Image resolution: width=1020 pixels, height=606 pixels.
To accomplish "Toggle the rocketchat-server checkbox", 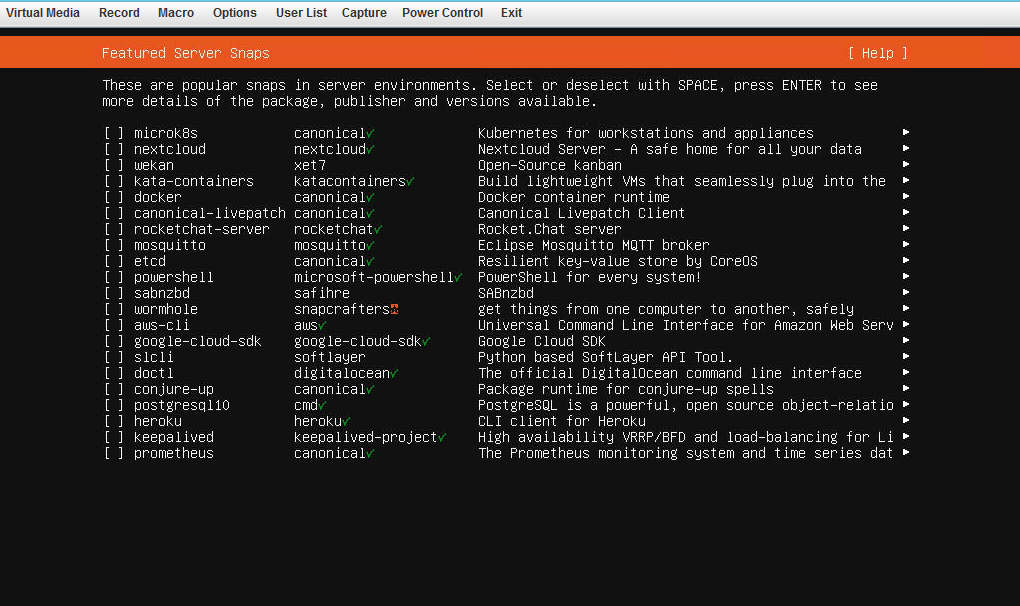I will click(x=114, y=230).
